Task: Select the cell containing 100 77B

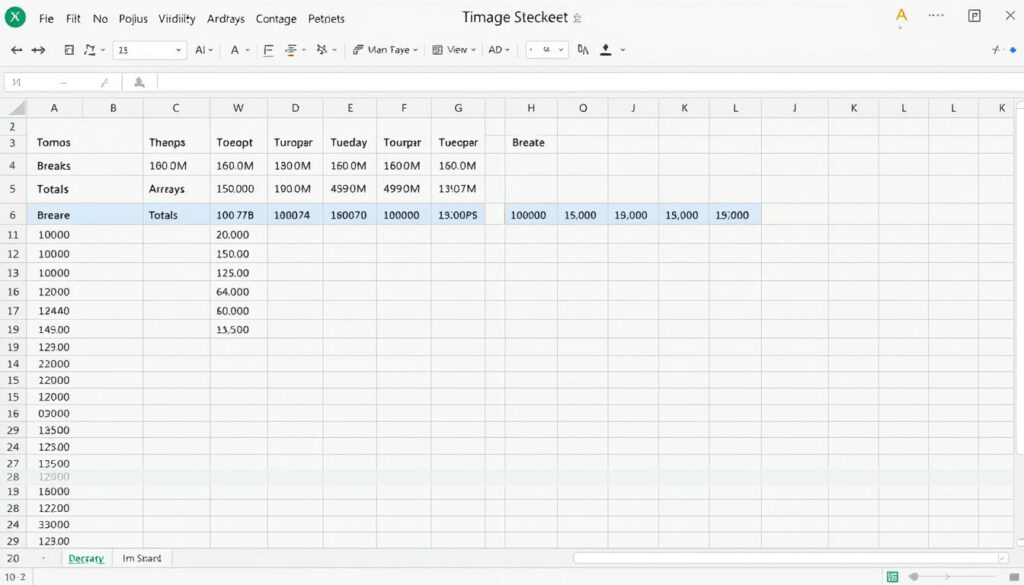Action: click(238, 215)
